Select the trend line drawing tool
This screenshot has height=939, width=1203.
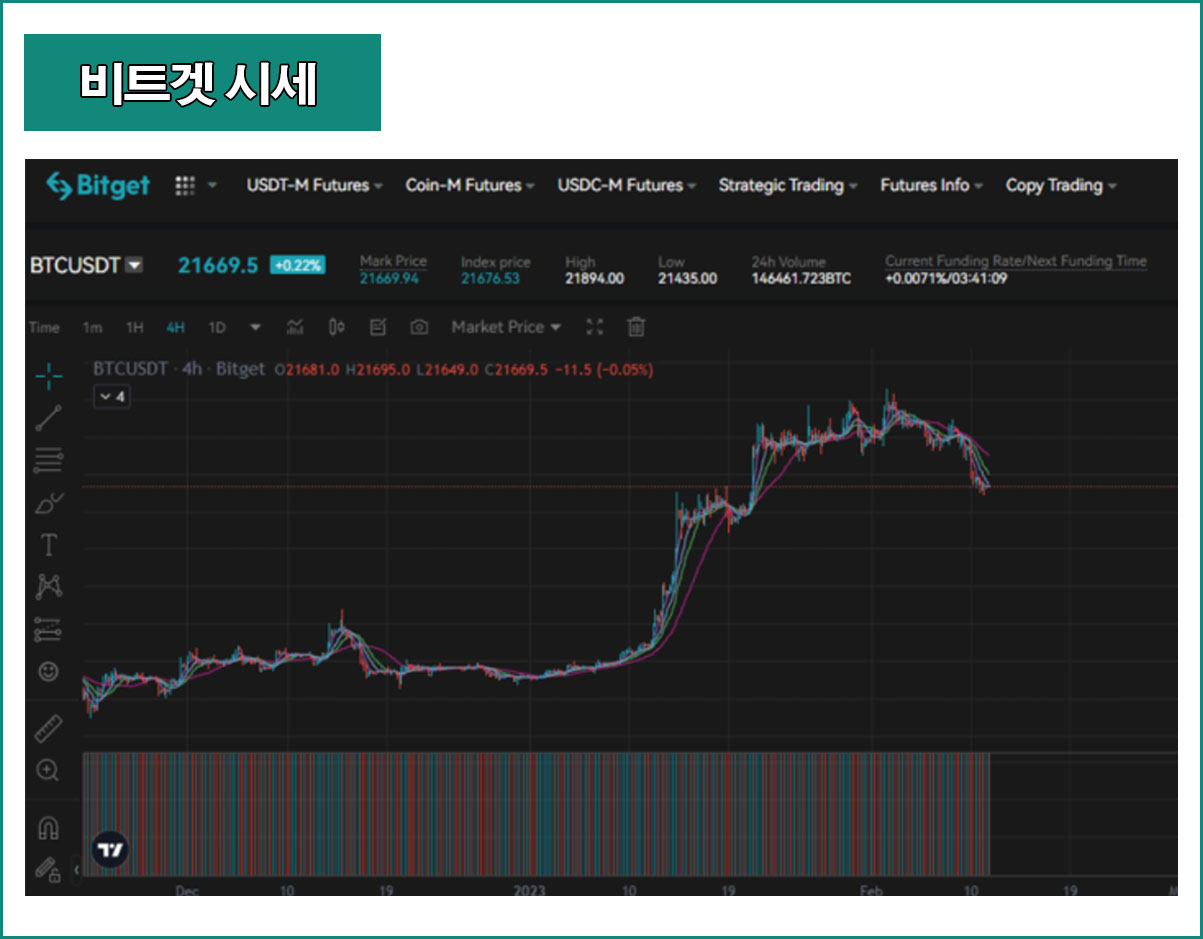48,418
